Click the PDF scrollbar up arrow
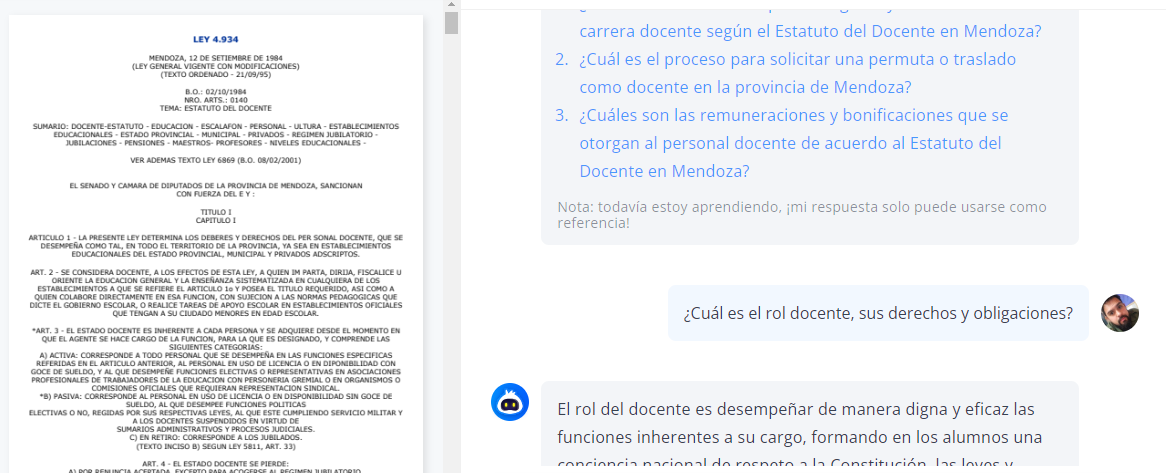Viewport: 1166px width, 473px height. pos(451,5)
